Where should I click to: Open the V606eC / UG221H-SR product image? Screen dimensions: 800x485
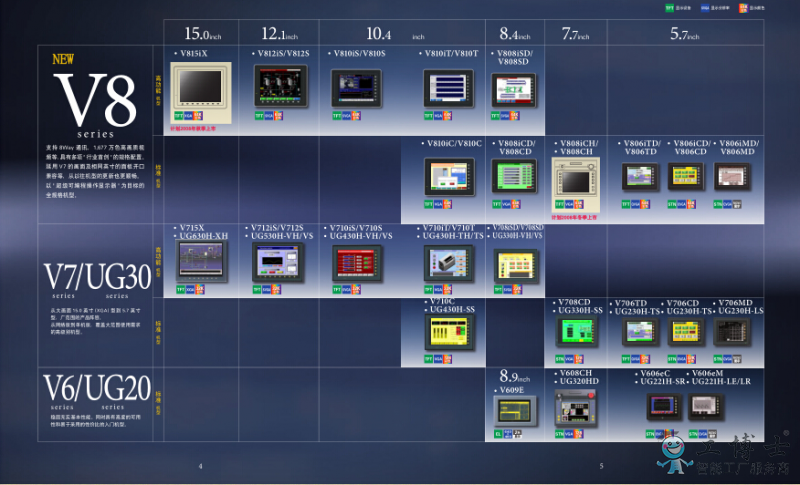[x=664, y=406]
